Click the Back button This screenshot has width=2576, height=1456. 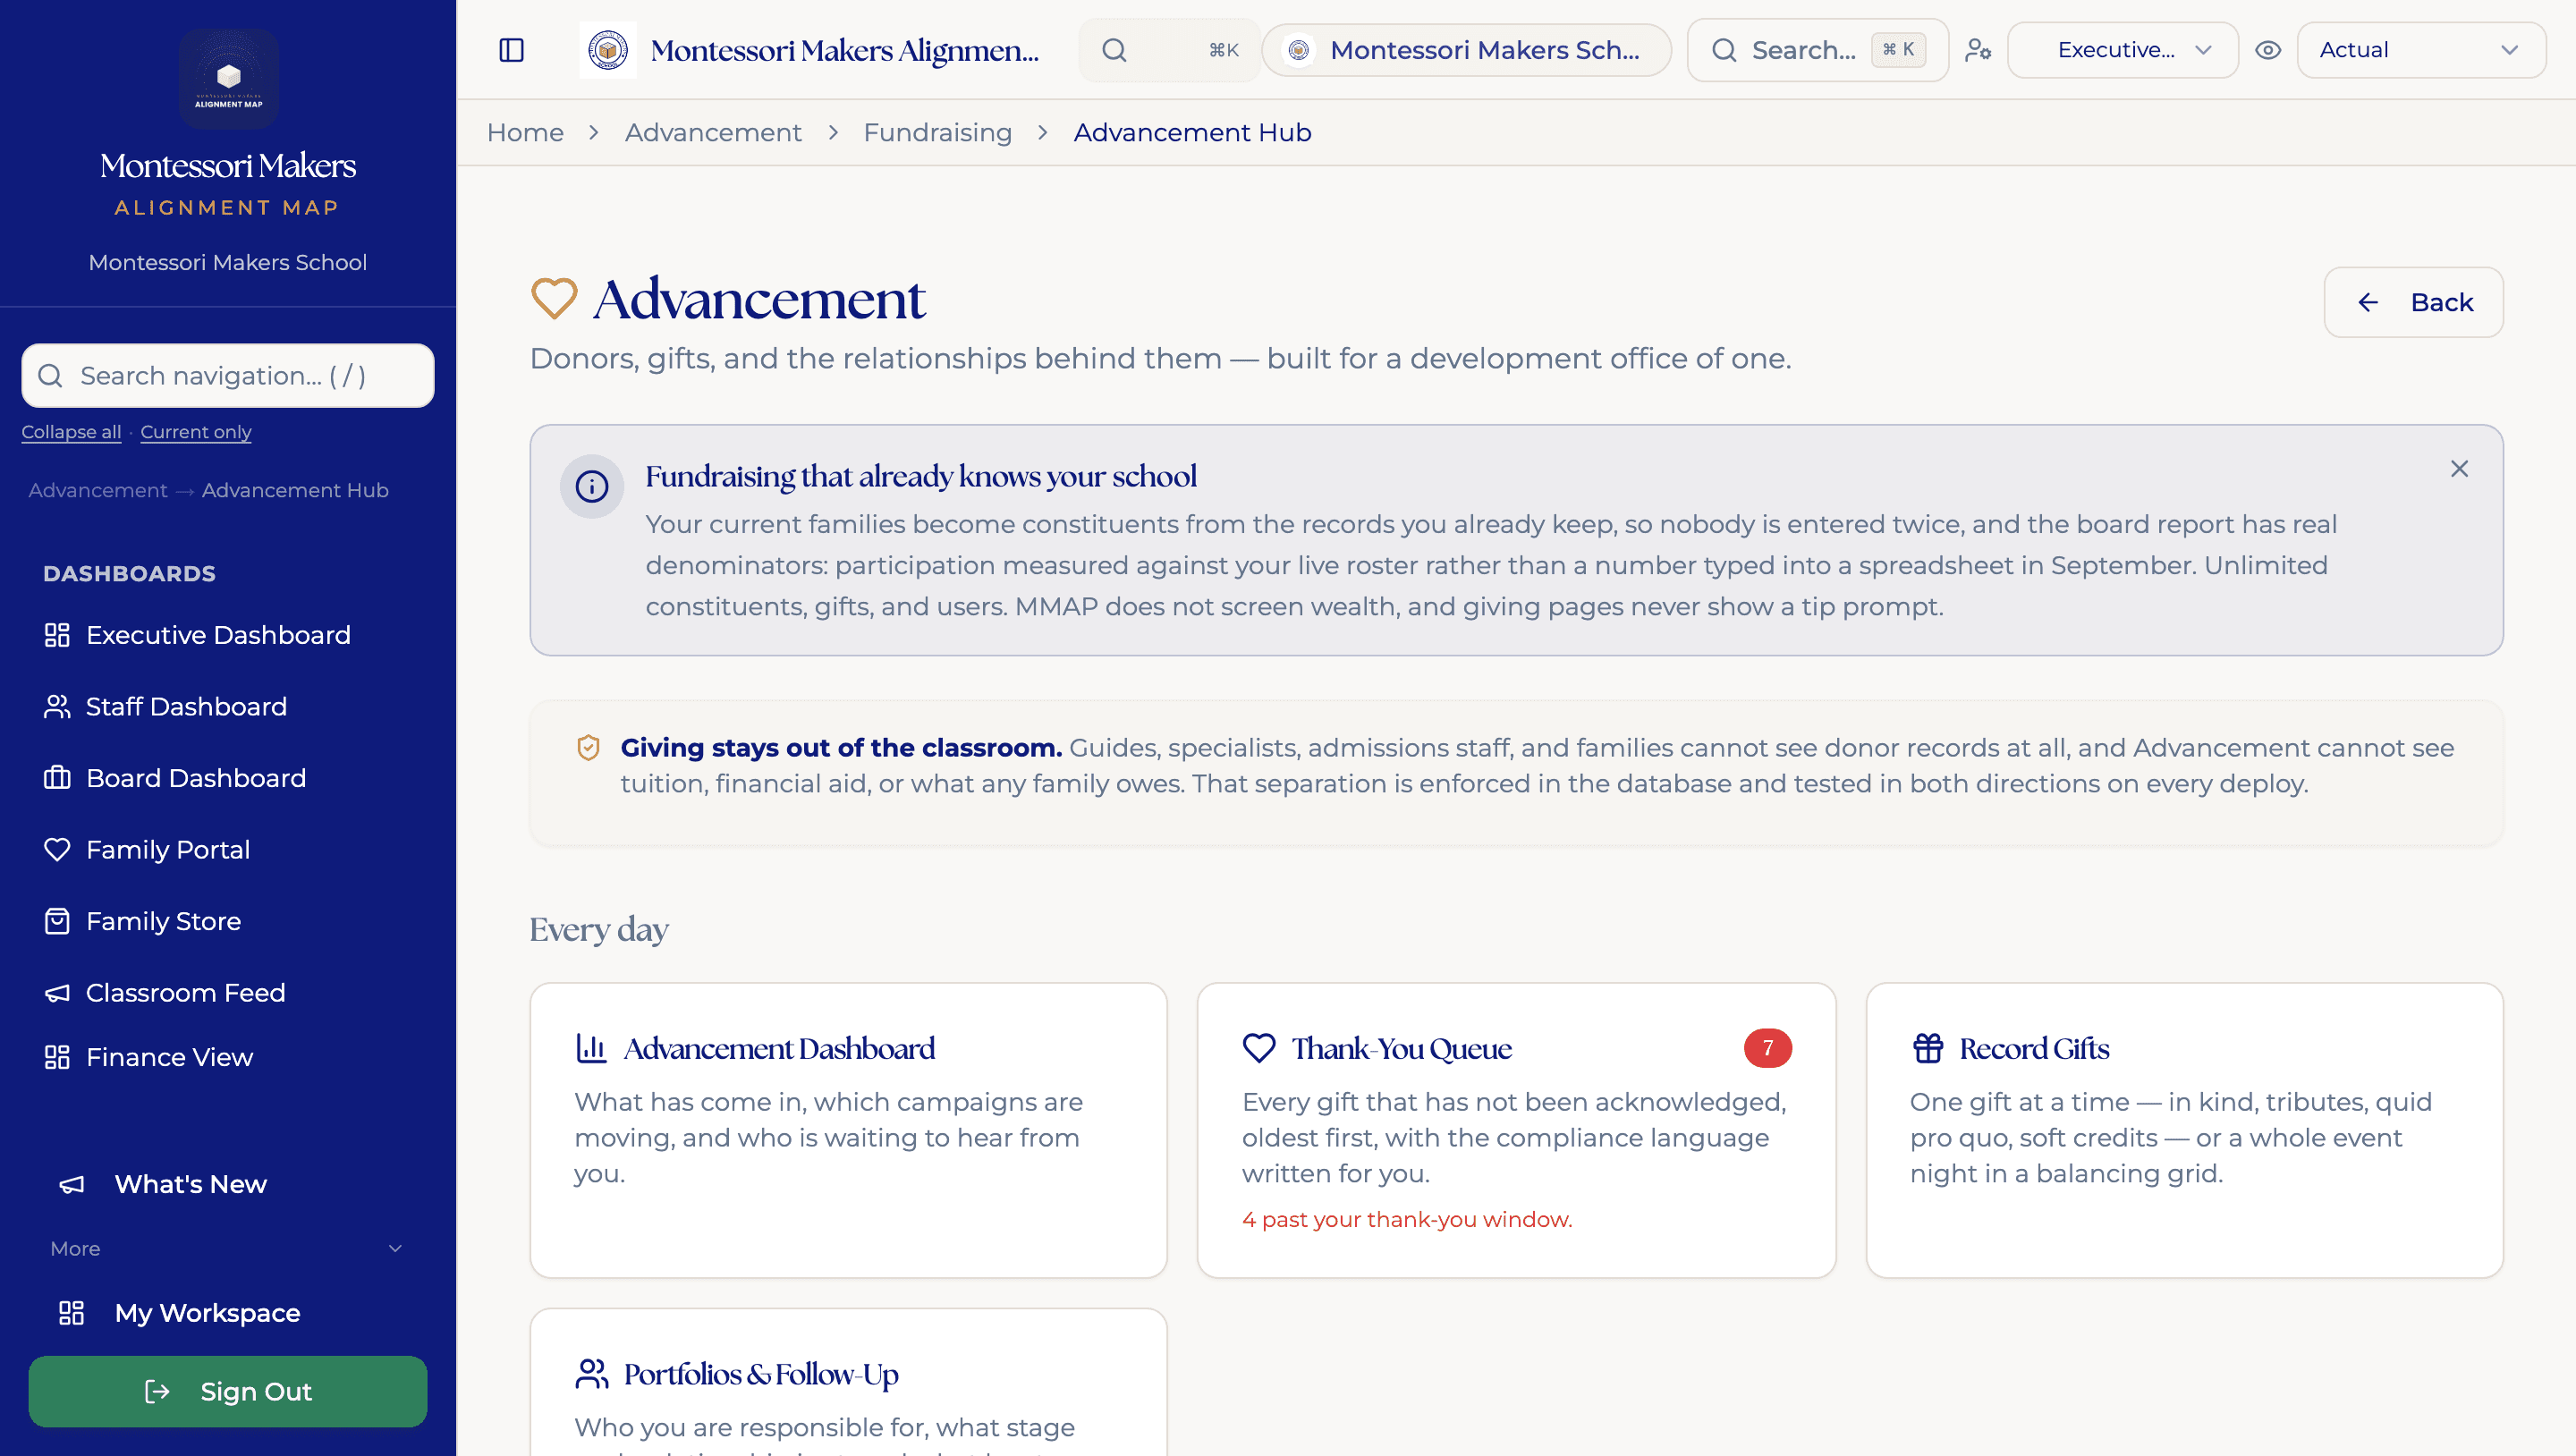(2413, 302)
